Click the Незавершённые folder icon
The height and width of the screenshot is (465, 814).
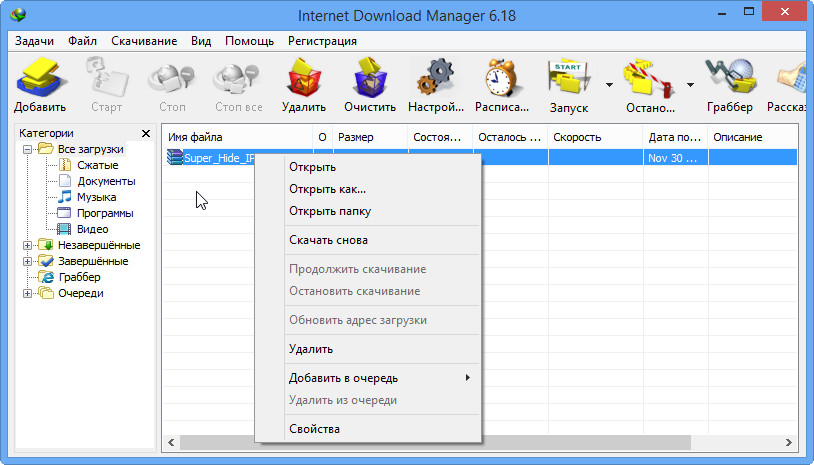[46, 245]
